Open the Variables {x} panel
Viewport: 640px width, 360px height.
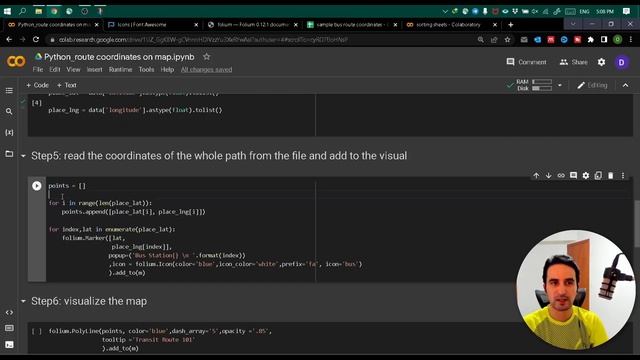tap(9, 132)
